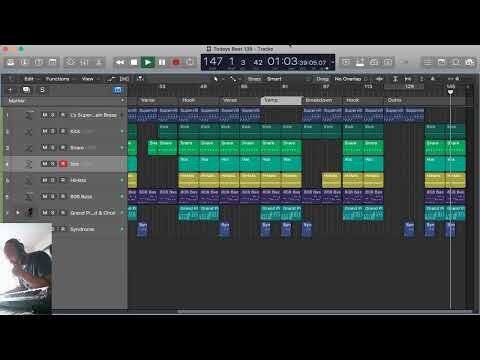Select the Hi-Hats track name
The image size is (480, 360).
coord(78,180)
